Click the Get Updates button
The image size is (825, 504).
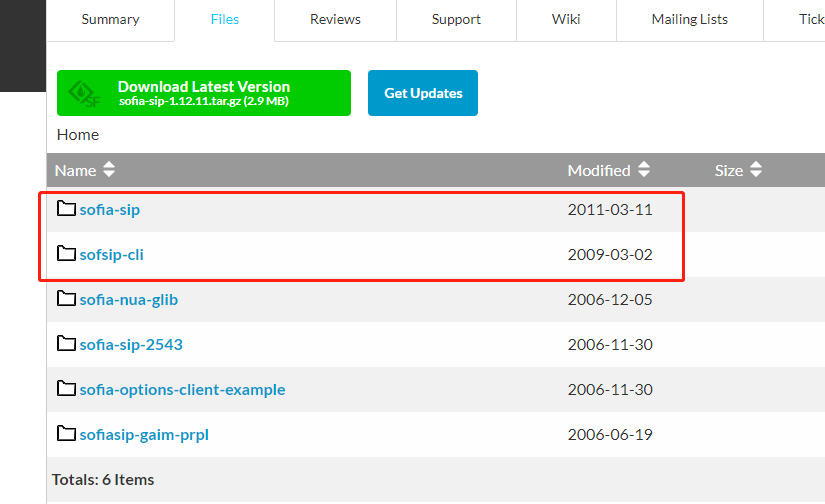[423, 93]
